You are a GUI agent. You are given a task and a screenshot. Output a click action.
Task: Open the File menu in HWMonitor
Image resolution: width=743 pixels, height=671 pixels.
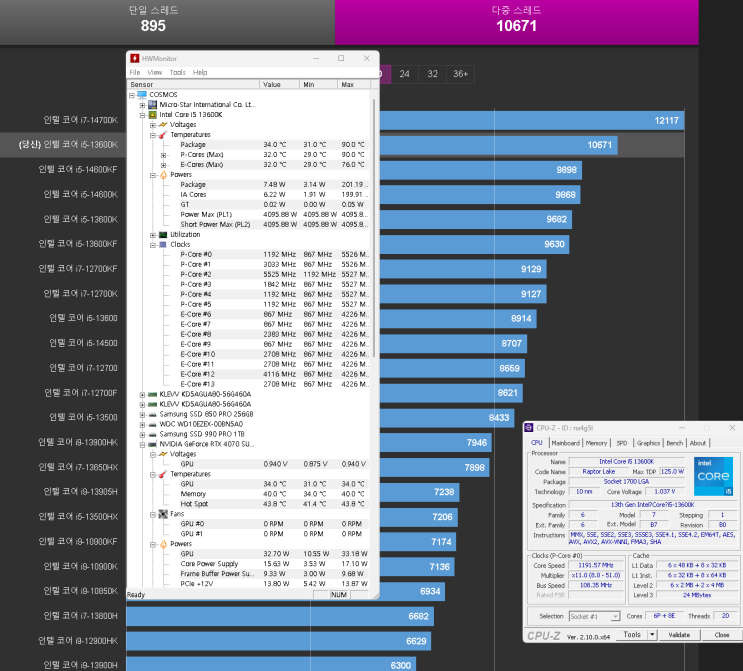pos(135,73)
